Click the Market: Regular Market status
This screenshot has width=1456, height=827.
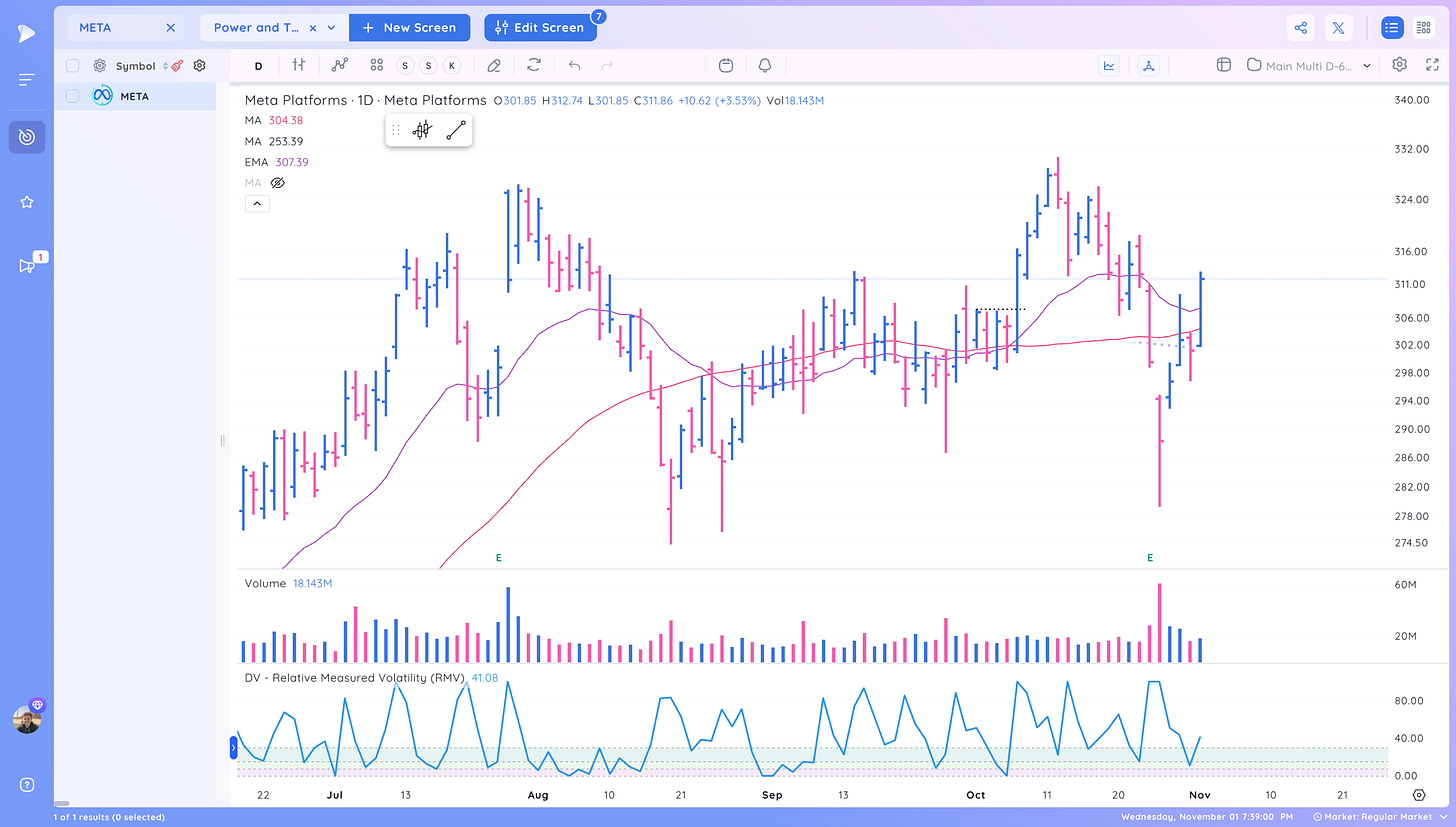1379,817
